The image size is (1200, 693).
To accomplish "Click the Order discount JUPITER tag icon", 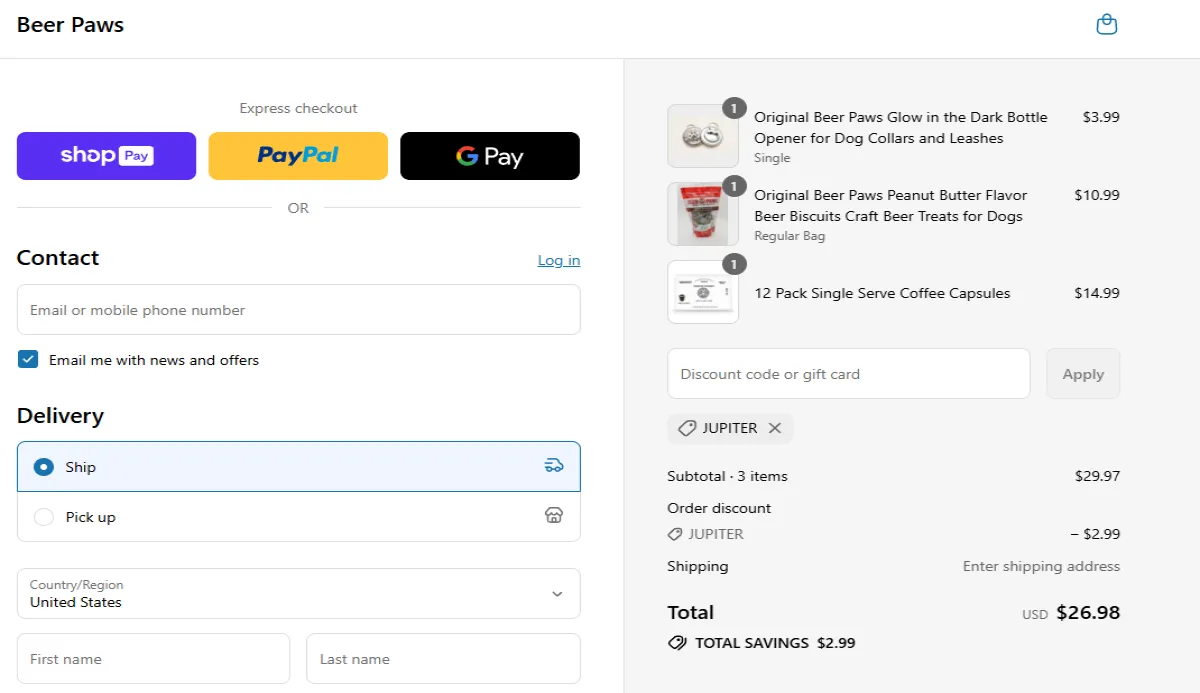I will click(x=675, y=534).
